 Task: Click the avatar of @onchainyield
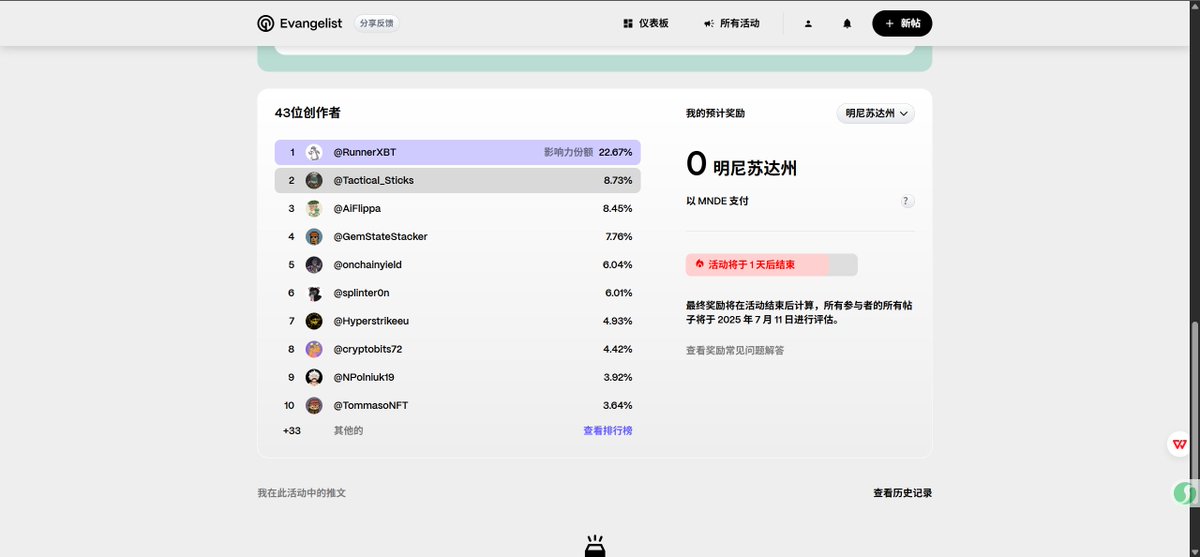tap(314, 264)
